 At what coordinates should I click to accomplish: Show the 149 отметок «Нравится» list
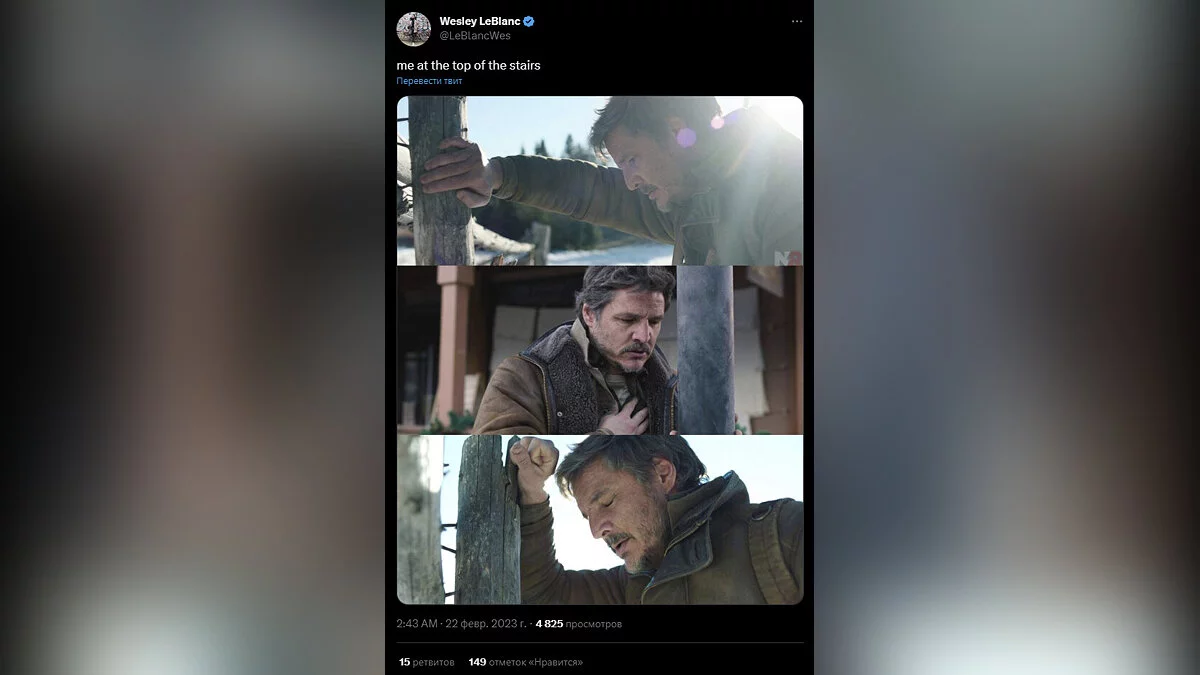coord(525,662)
